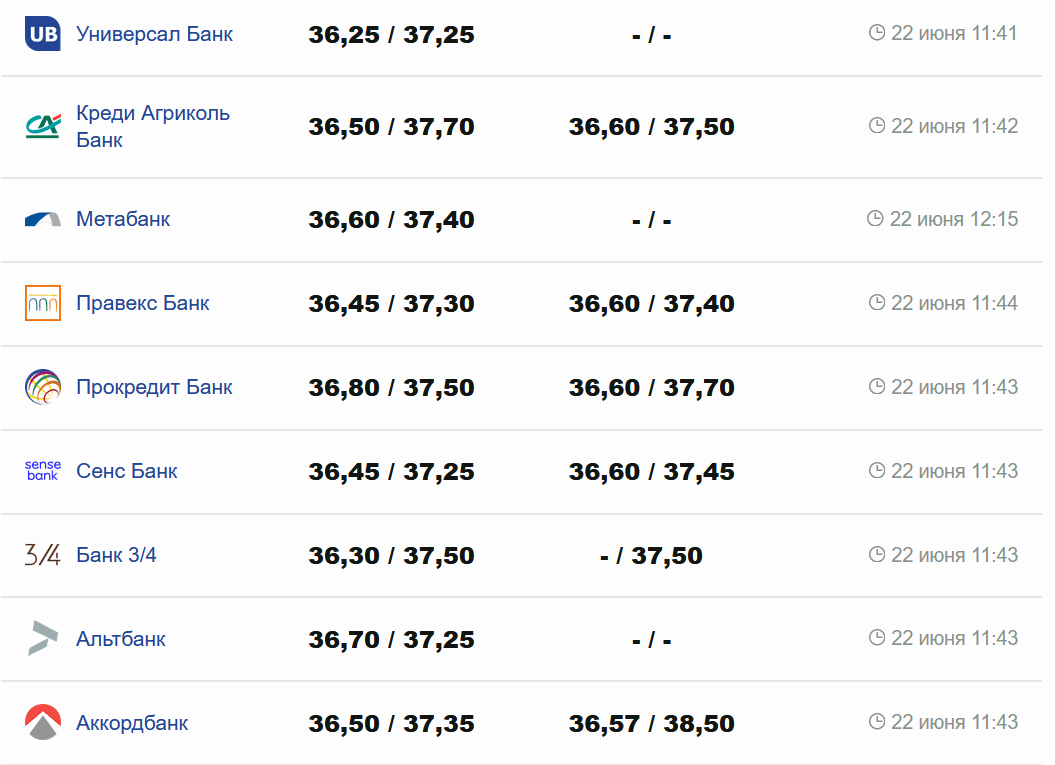Visit the Альтбанк bank link
Screen dimensions: 1055x765
(121, 639)
